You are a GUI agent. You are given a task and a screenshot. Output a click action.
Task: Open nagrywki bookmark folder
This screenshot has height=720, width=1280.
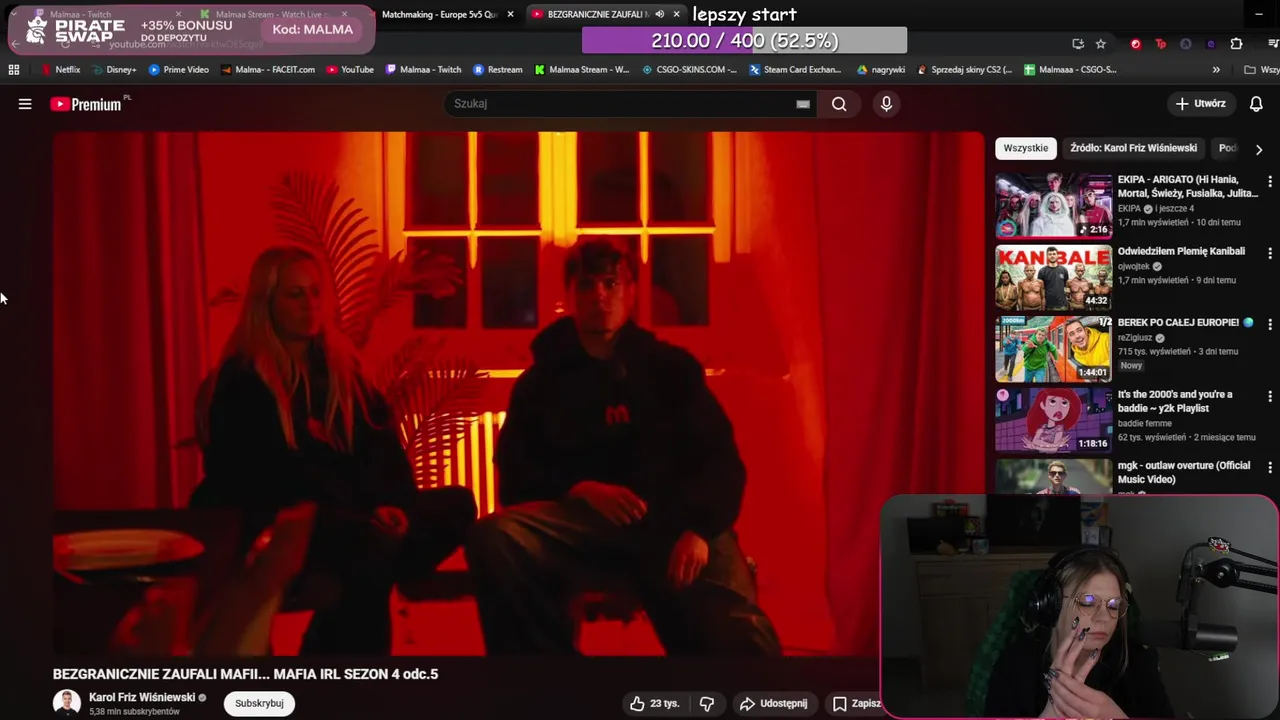click(881, 70)
